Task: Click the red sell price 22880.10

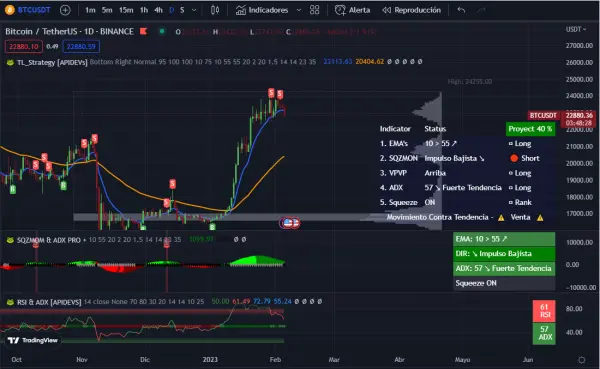Action: point(24,47)
